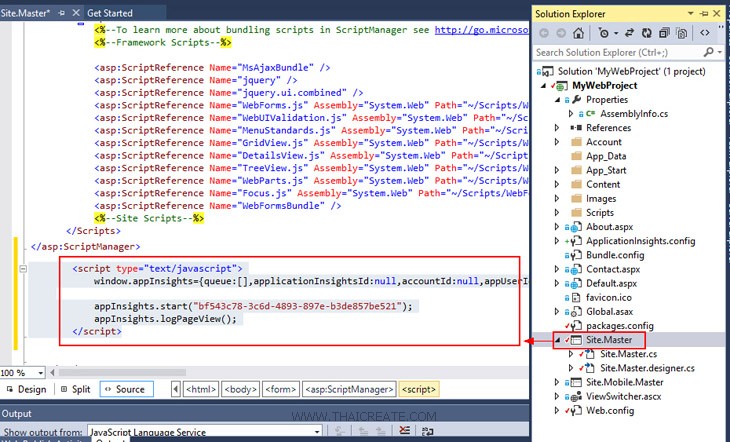Image resolution: width=730 pixels, height=442 pixels.
Task: Select the <asp:ScriptManager> tag navigator
Action: pyautogui.click(x=349, y=389)
